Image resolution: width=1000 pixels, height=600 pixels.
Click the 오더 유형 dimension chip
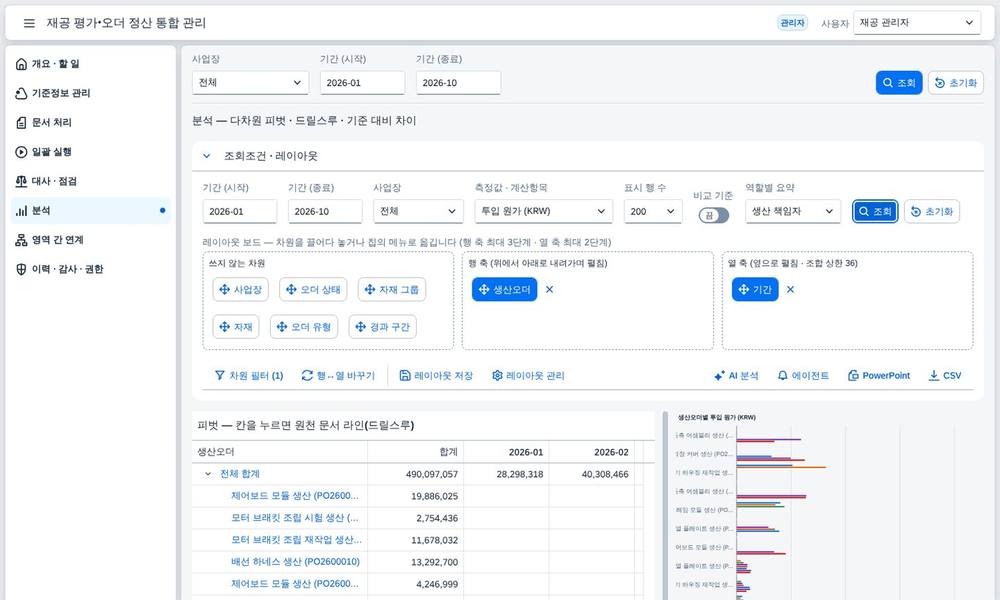click(304, 326)
